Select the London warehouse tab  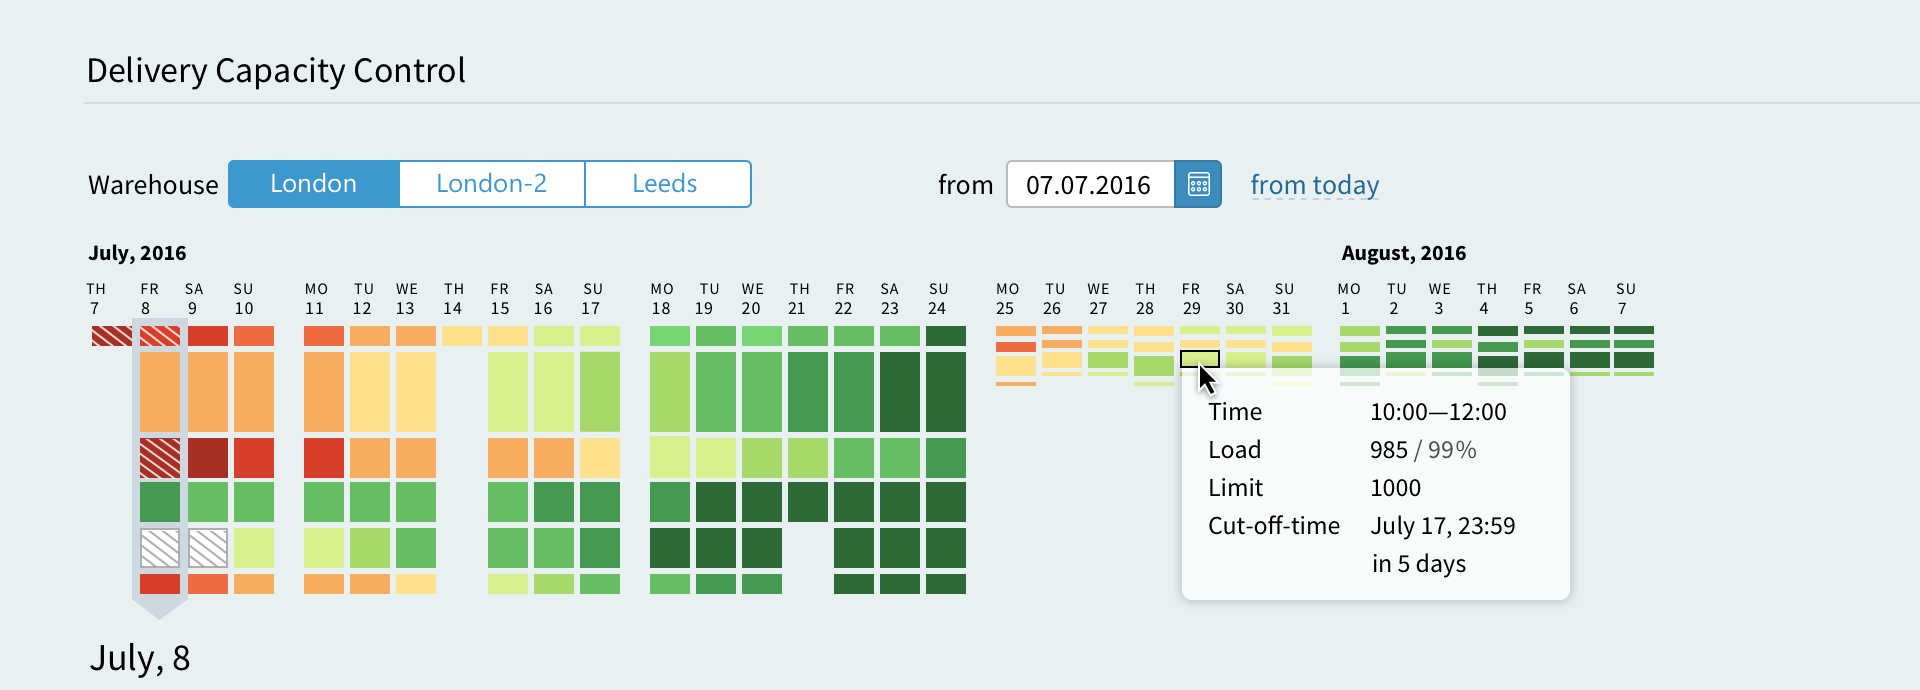click(x=313, y=184)
